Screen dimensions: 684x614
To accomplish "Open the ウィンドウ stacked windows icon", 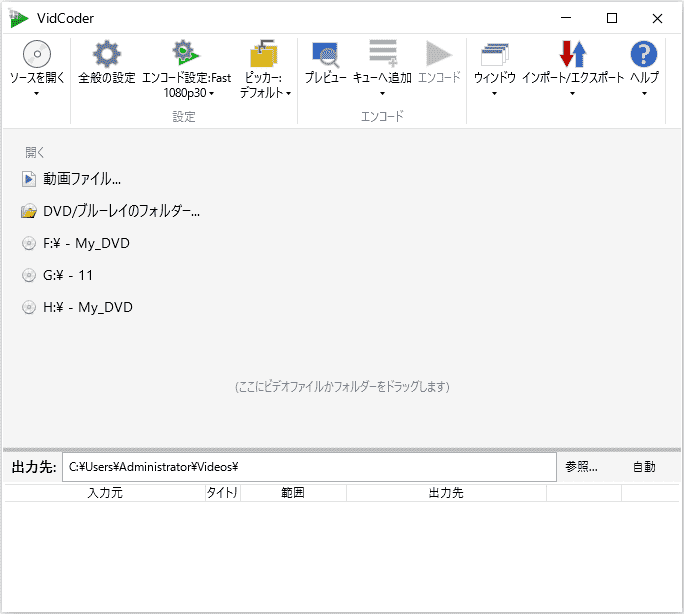I will coord(495,54).
